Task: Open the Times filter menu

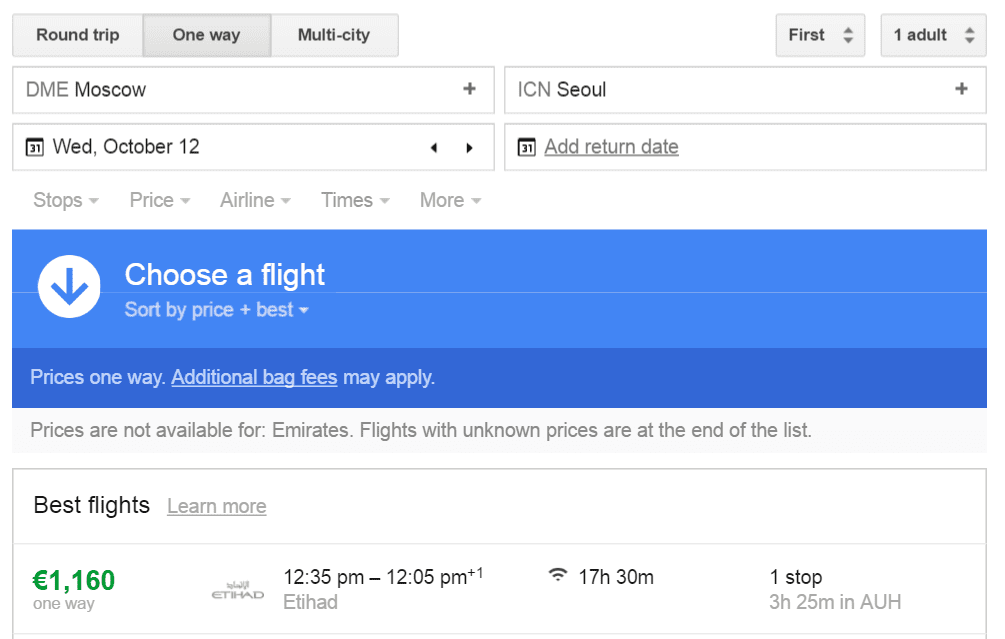Action: tap(356, 201)
